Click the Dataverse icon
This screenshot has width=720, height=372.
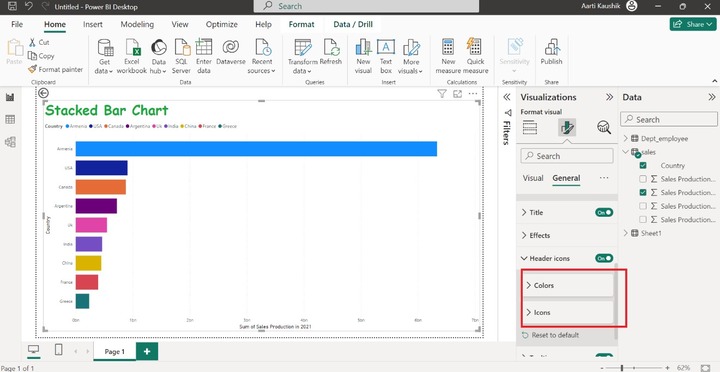click(231, 47)
